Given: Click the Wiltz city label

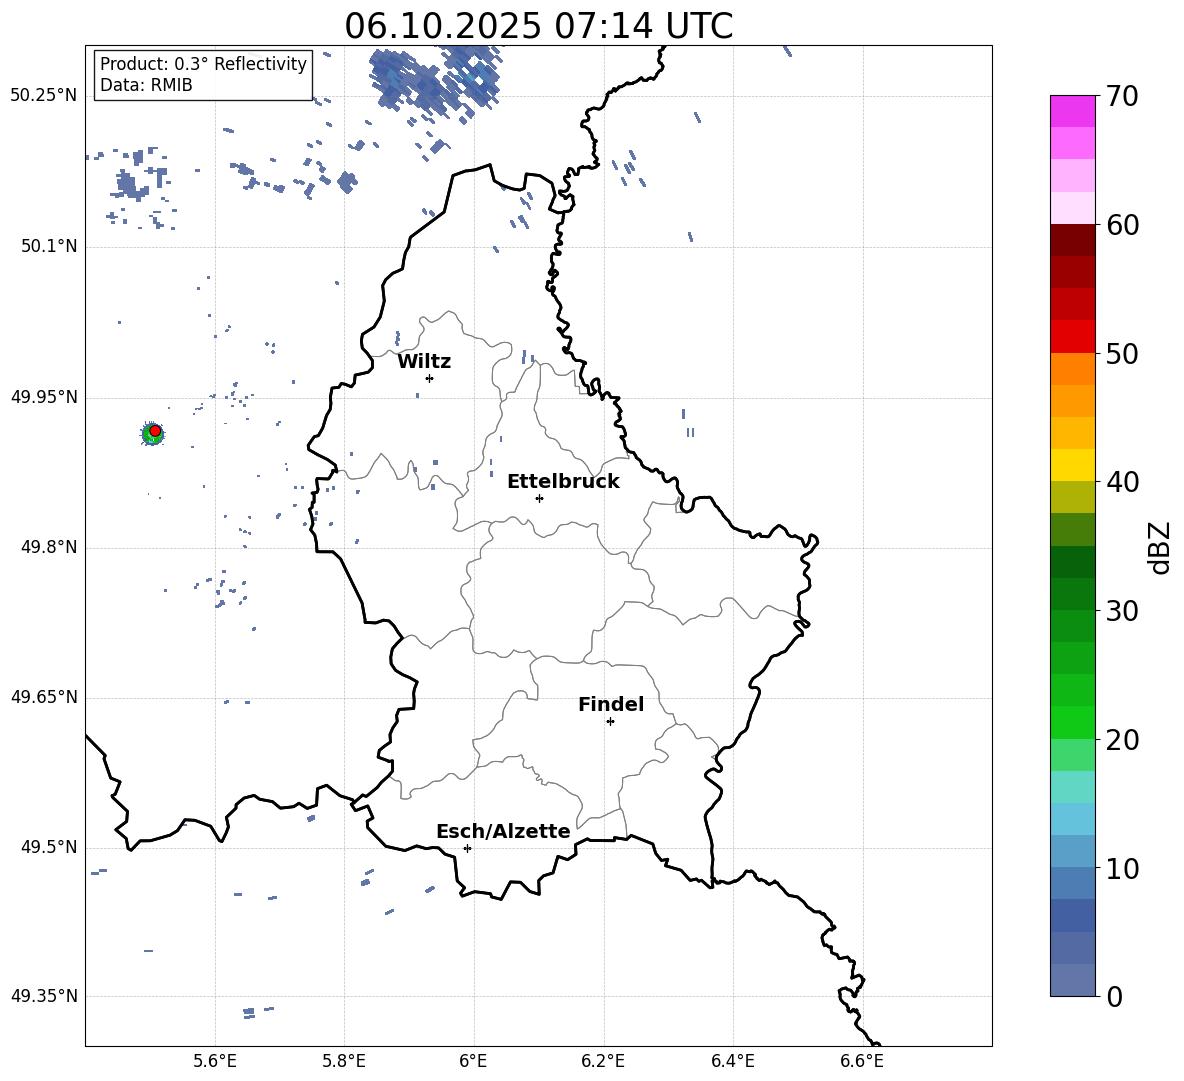Looking at the screenshot, I should 424,362.
